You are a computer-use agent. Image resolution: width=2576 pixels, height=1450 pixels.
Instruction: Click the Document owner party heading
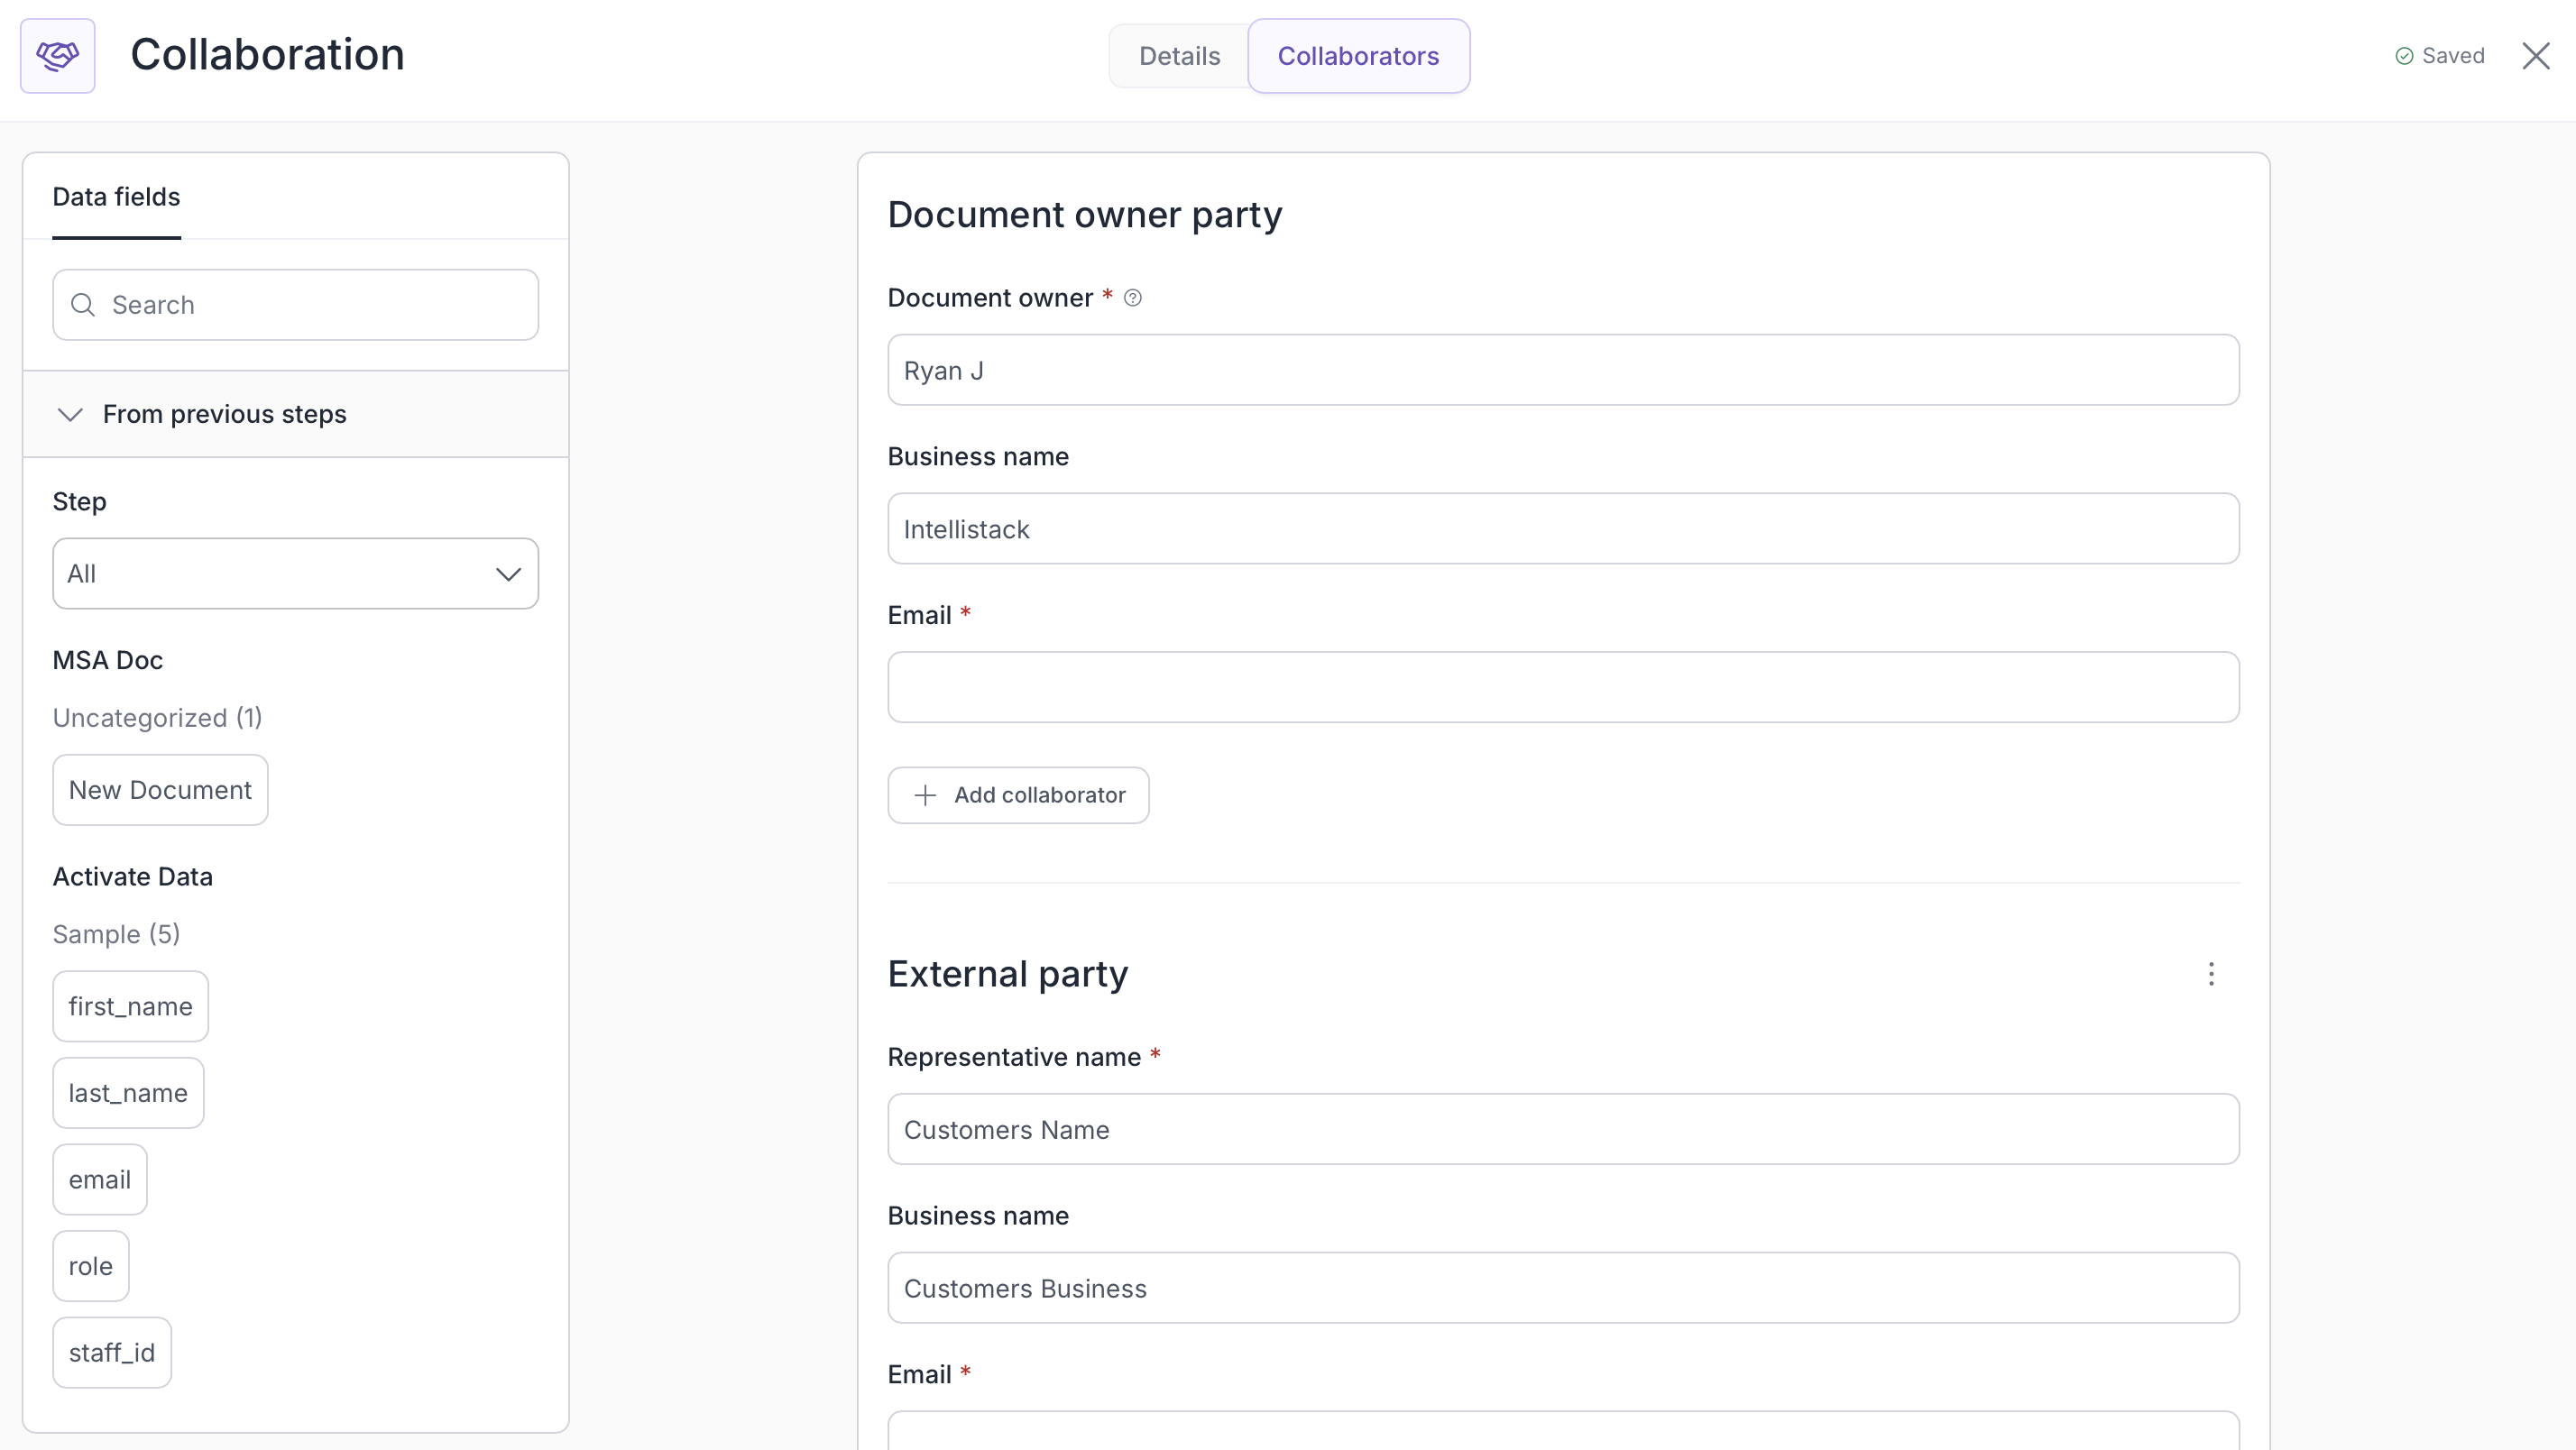click(1085, 215)
